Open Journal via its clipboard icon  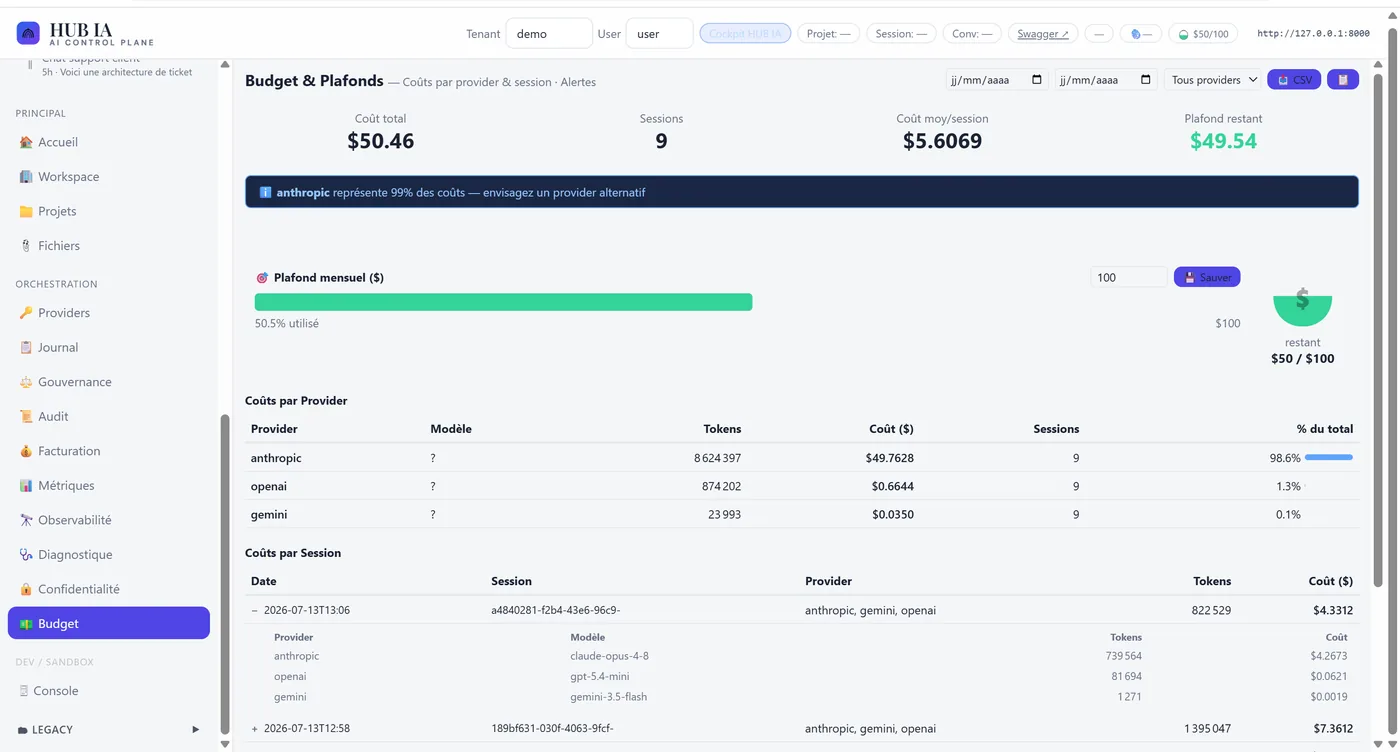26,348
